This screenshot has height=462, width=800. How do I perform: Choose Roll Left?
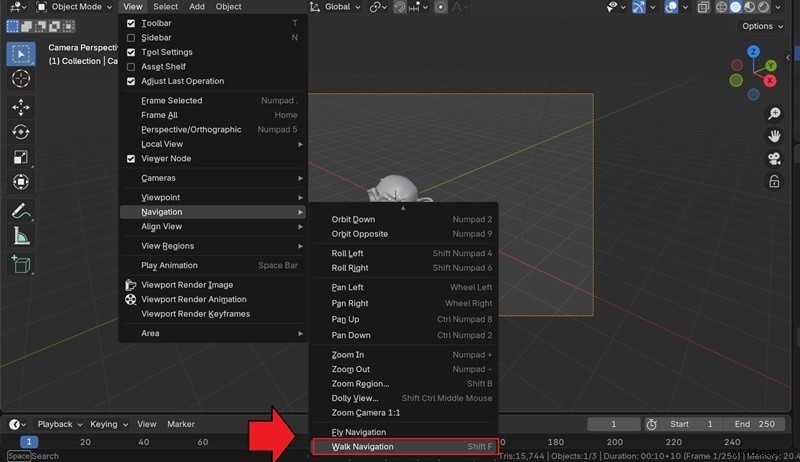click(405, 253)
